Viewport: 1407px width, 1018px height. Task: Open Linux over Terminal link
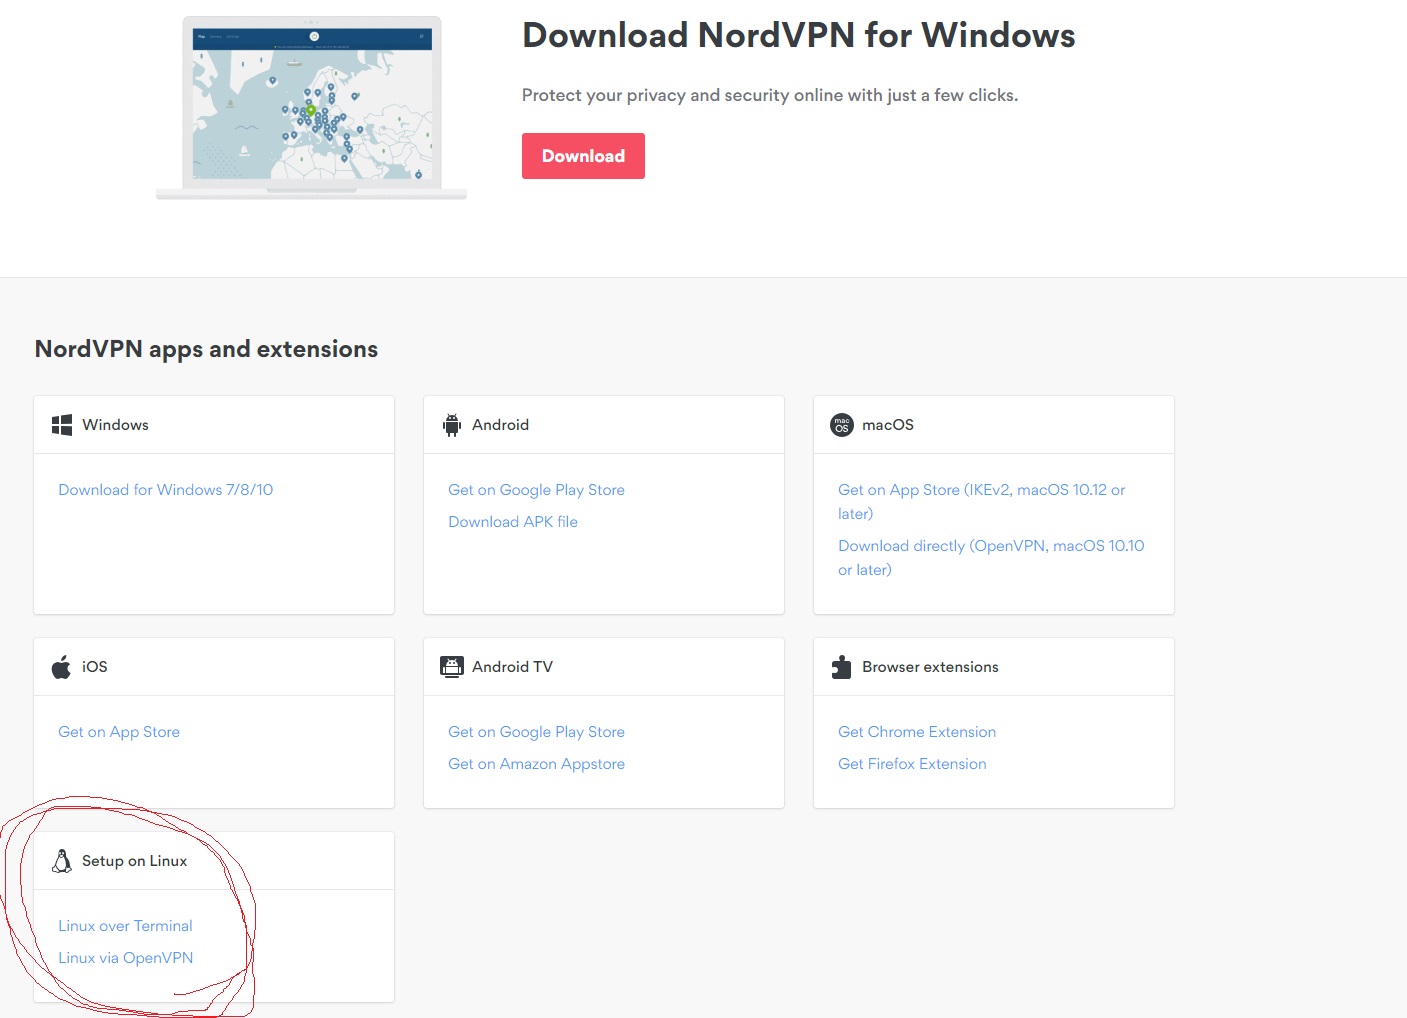(x=125, y=926)
